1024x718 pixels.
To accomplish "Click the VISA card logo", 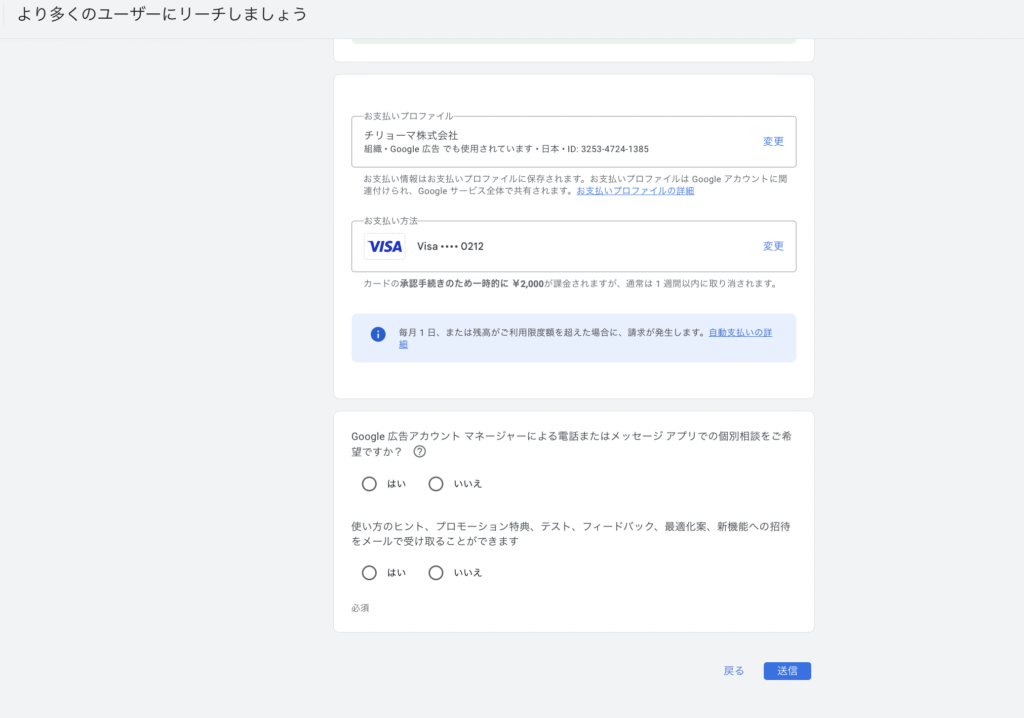I will pyautogui.click(x=385, y=246).
